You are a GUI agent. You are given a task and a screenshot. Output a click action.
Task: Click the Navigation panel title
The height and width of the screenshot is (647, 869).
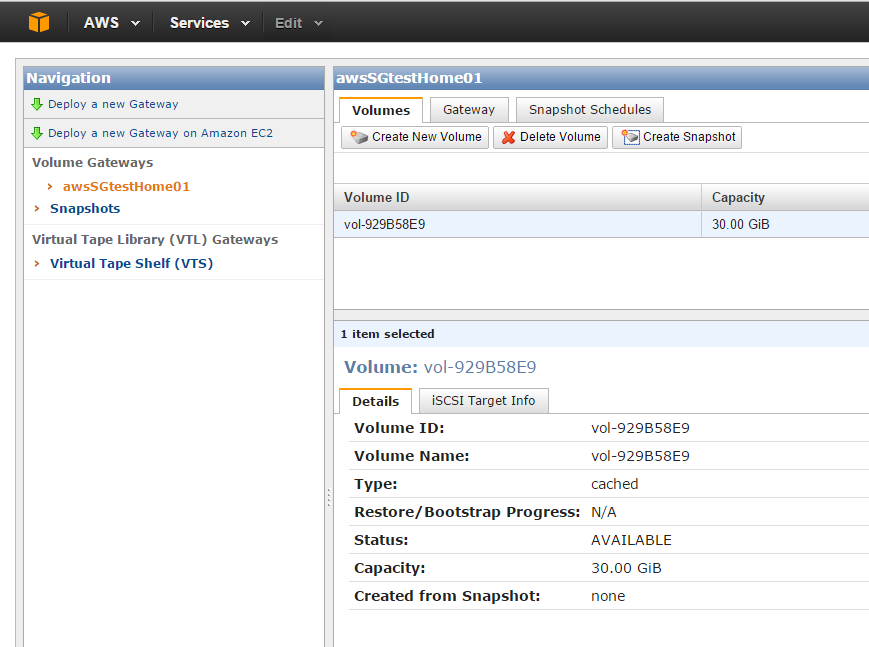(69, 78)
